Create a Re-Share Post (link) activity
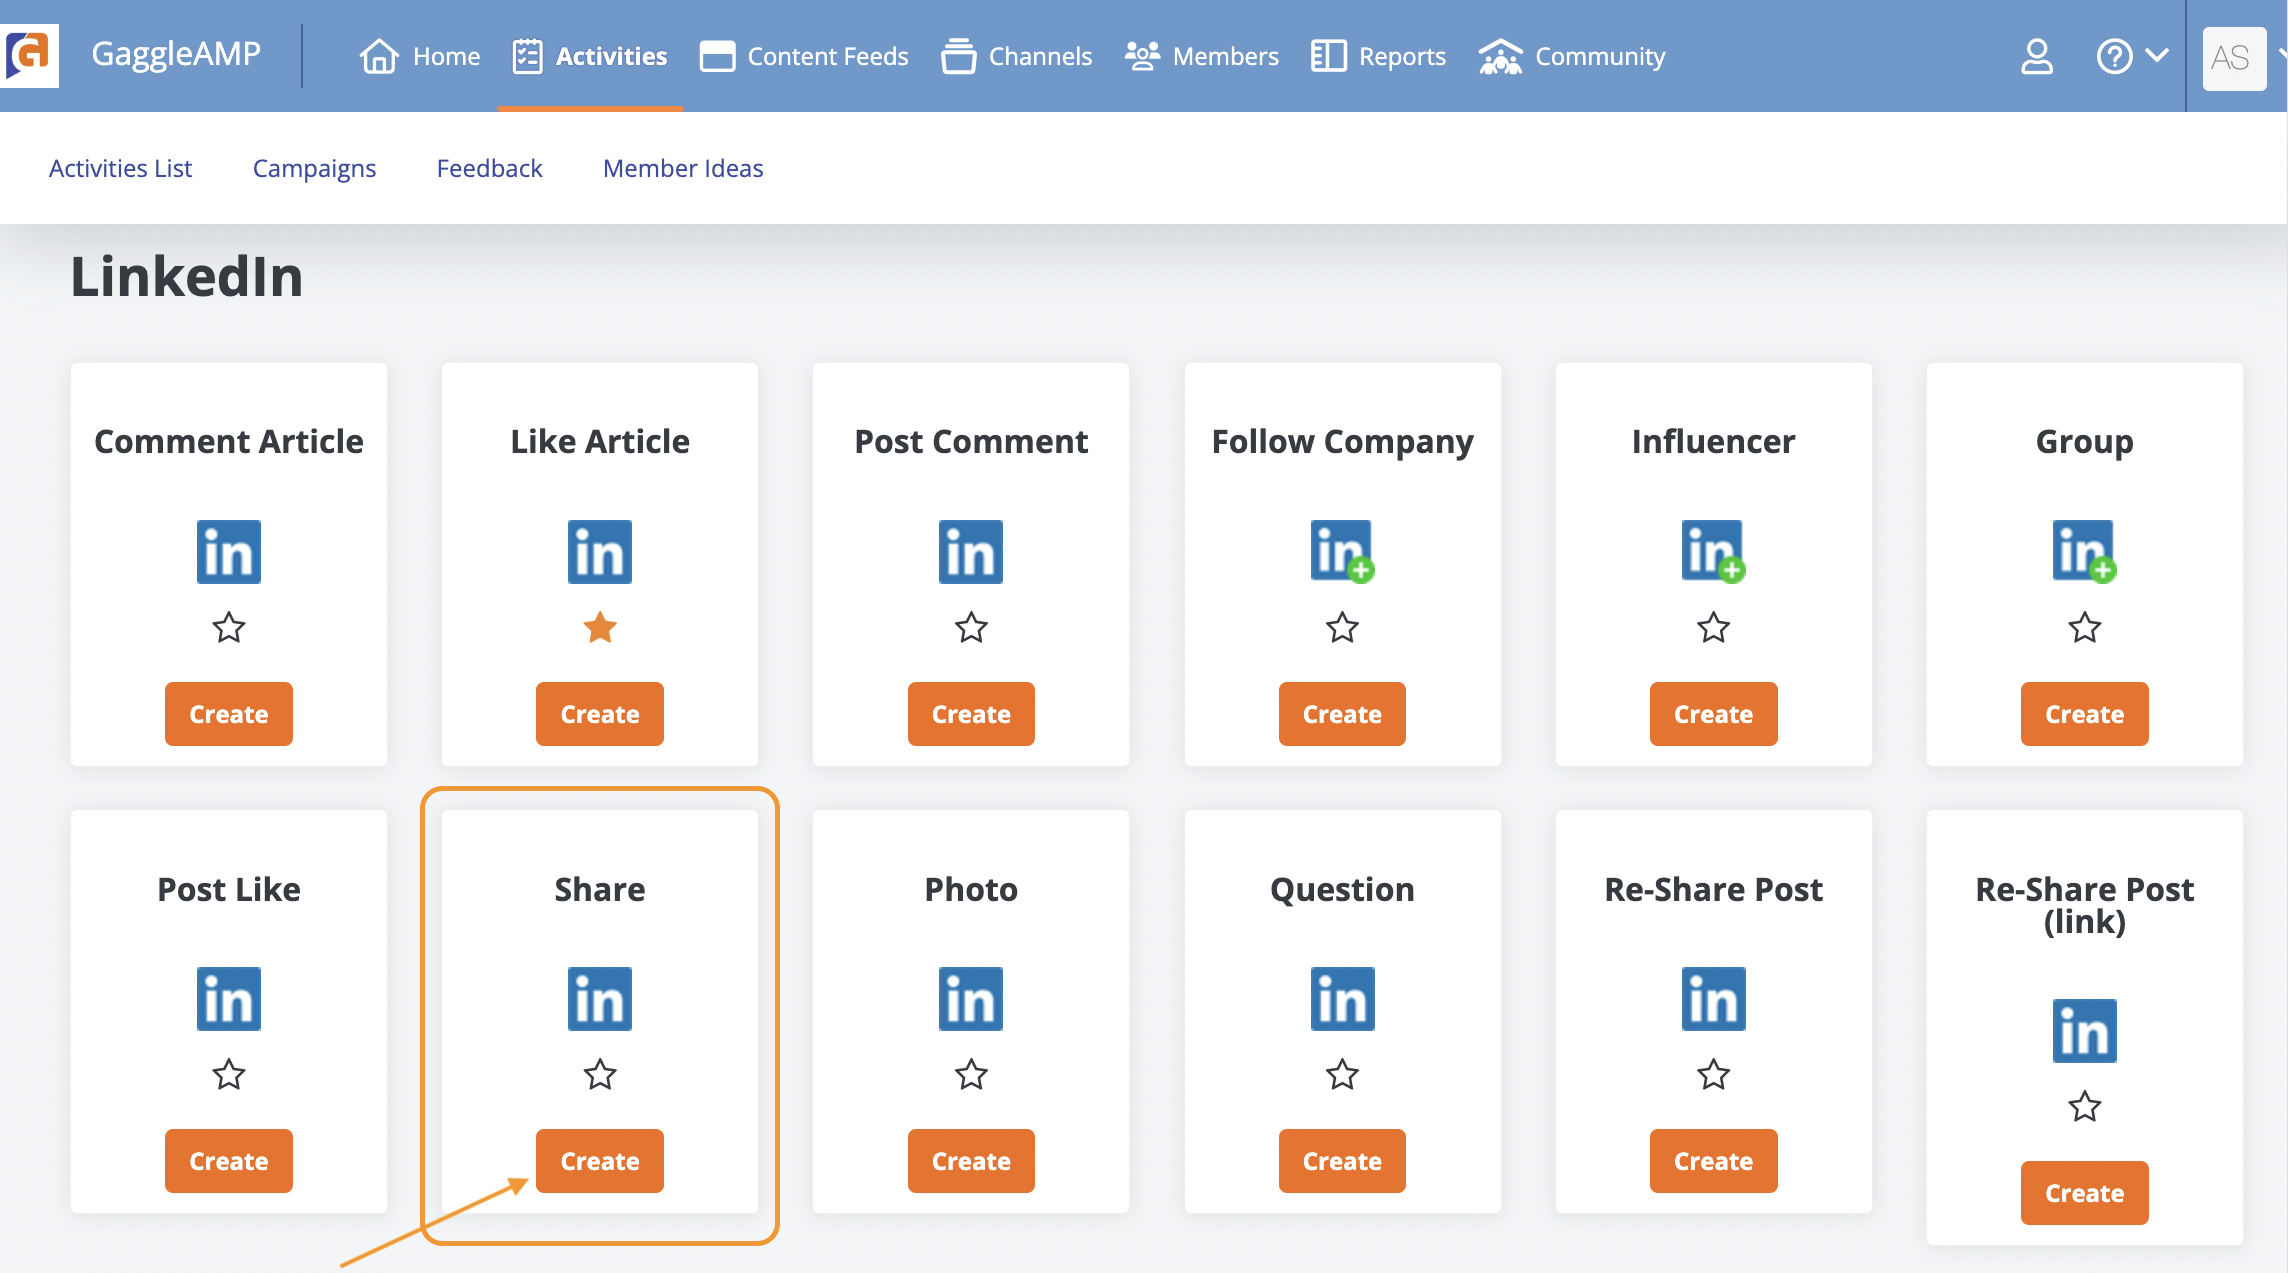This screenshot has width=2288, height=1273. [x=2084, y=1193]
